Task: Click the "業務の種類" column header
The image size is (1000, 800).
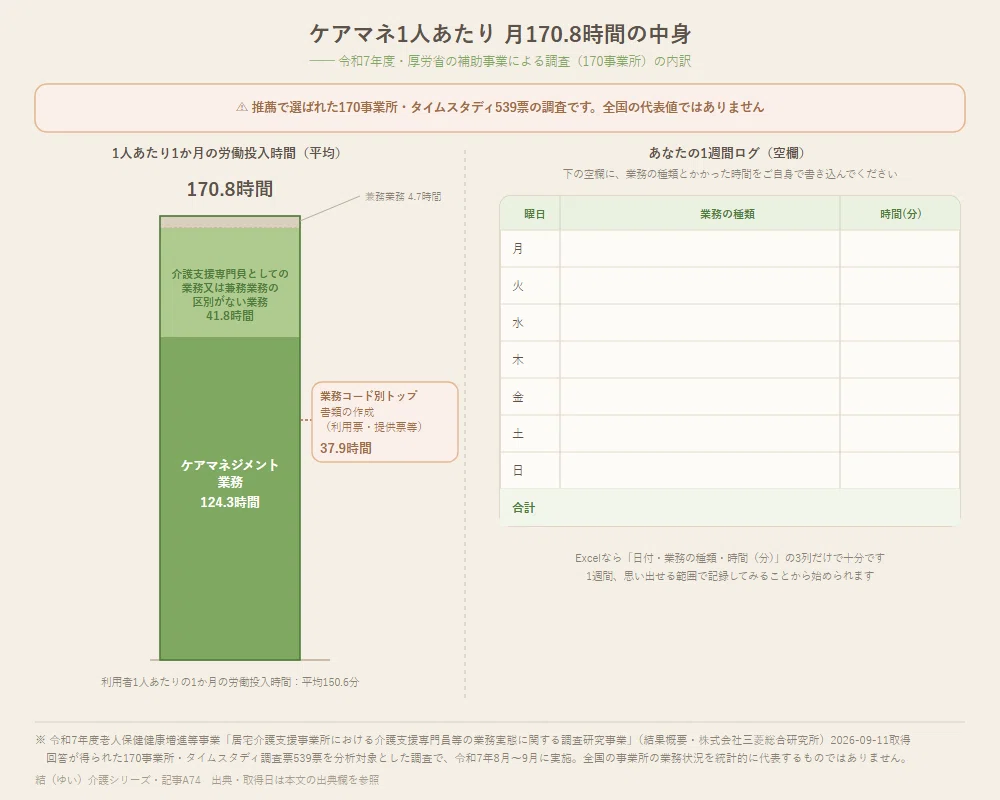Action: (x=727, y=214)
